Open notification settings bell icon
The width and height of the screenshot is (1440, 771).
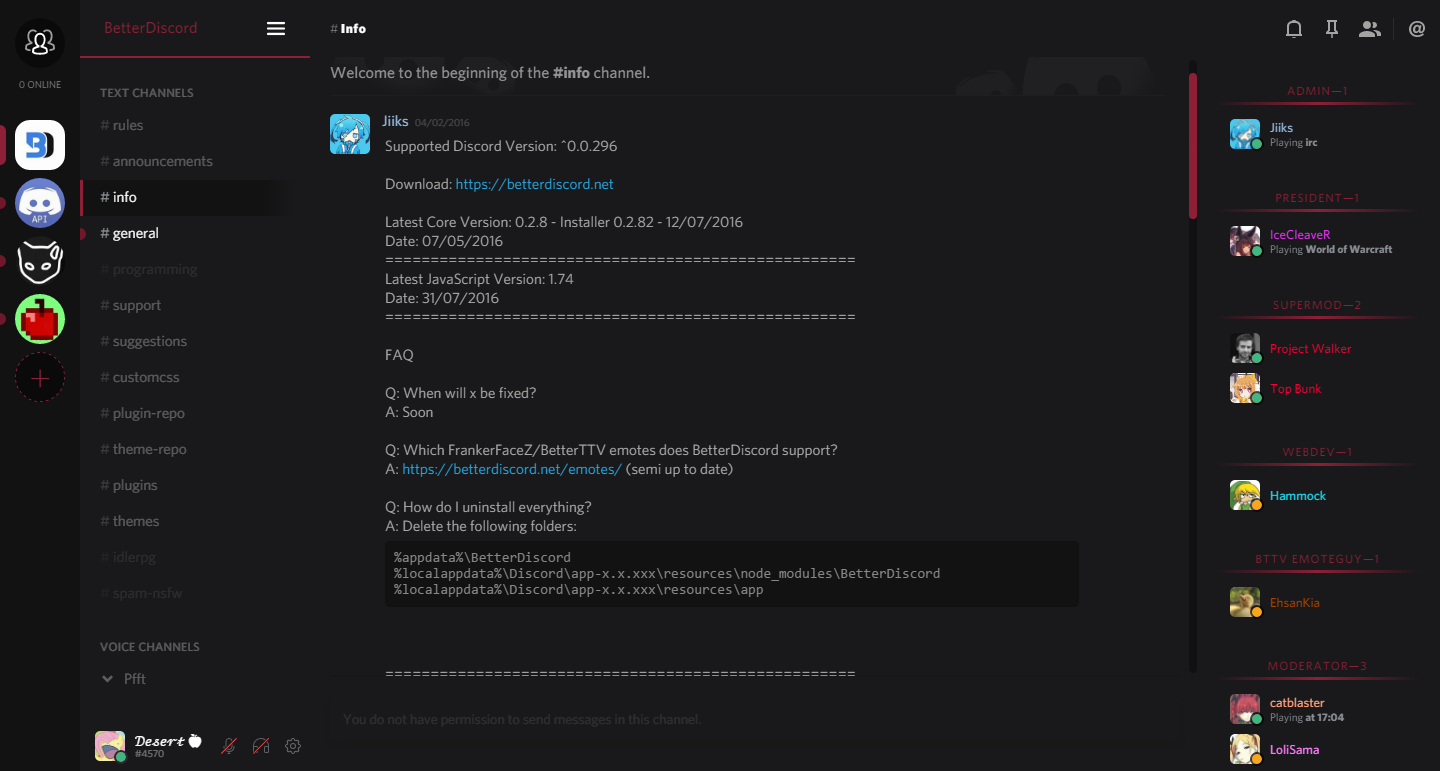(x=1294, y=29)
